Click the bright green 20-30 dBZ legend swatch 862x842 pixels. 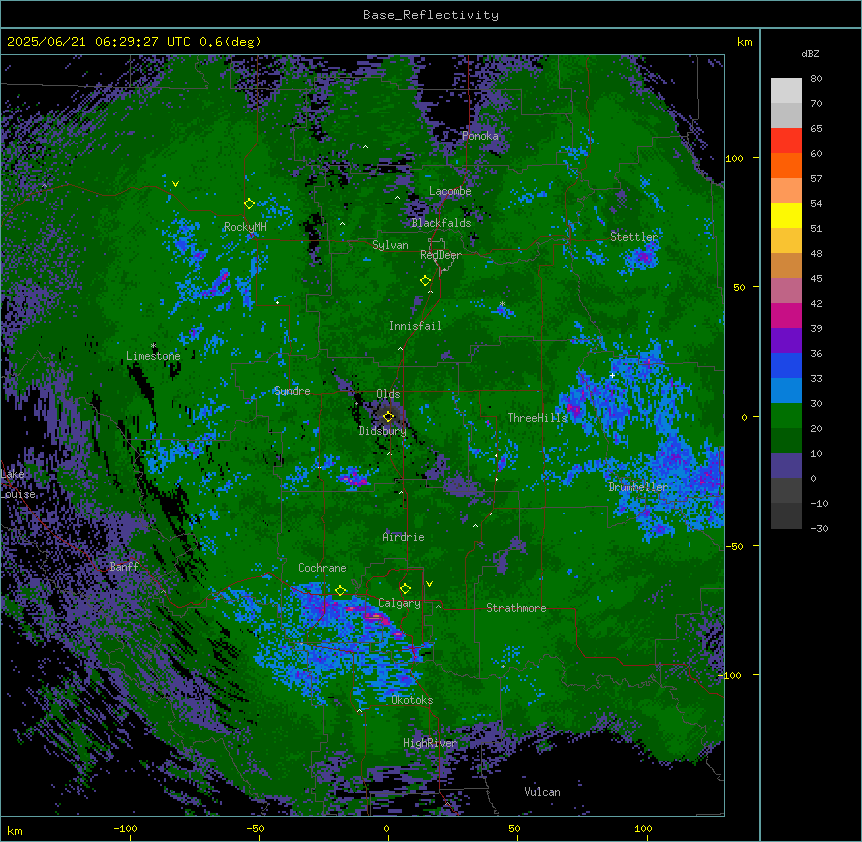[786, 416]
